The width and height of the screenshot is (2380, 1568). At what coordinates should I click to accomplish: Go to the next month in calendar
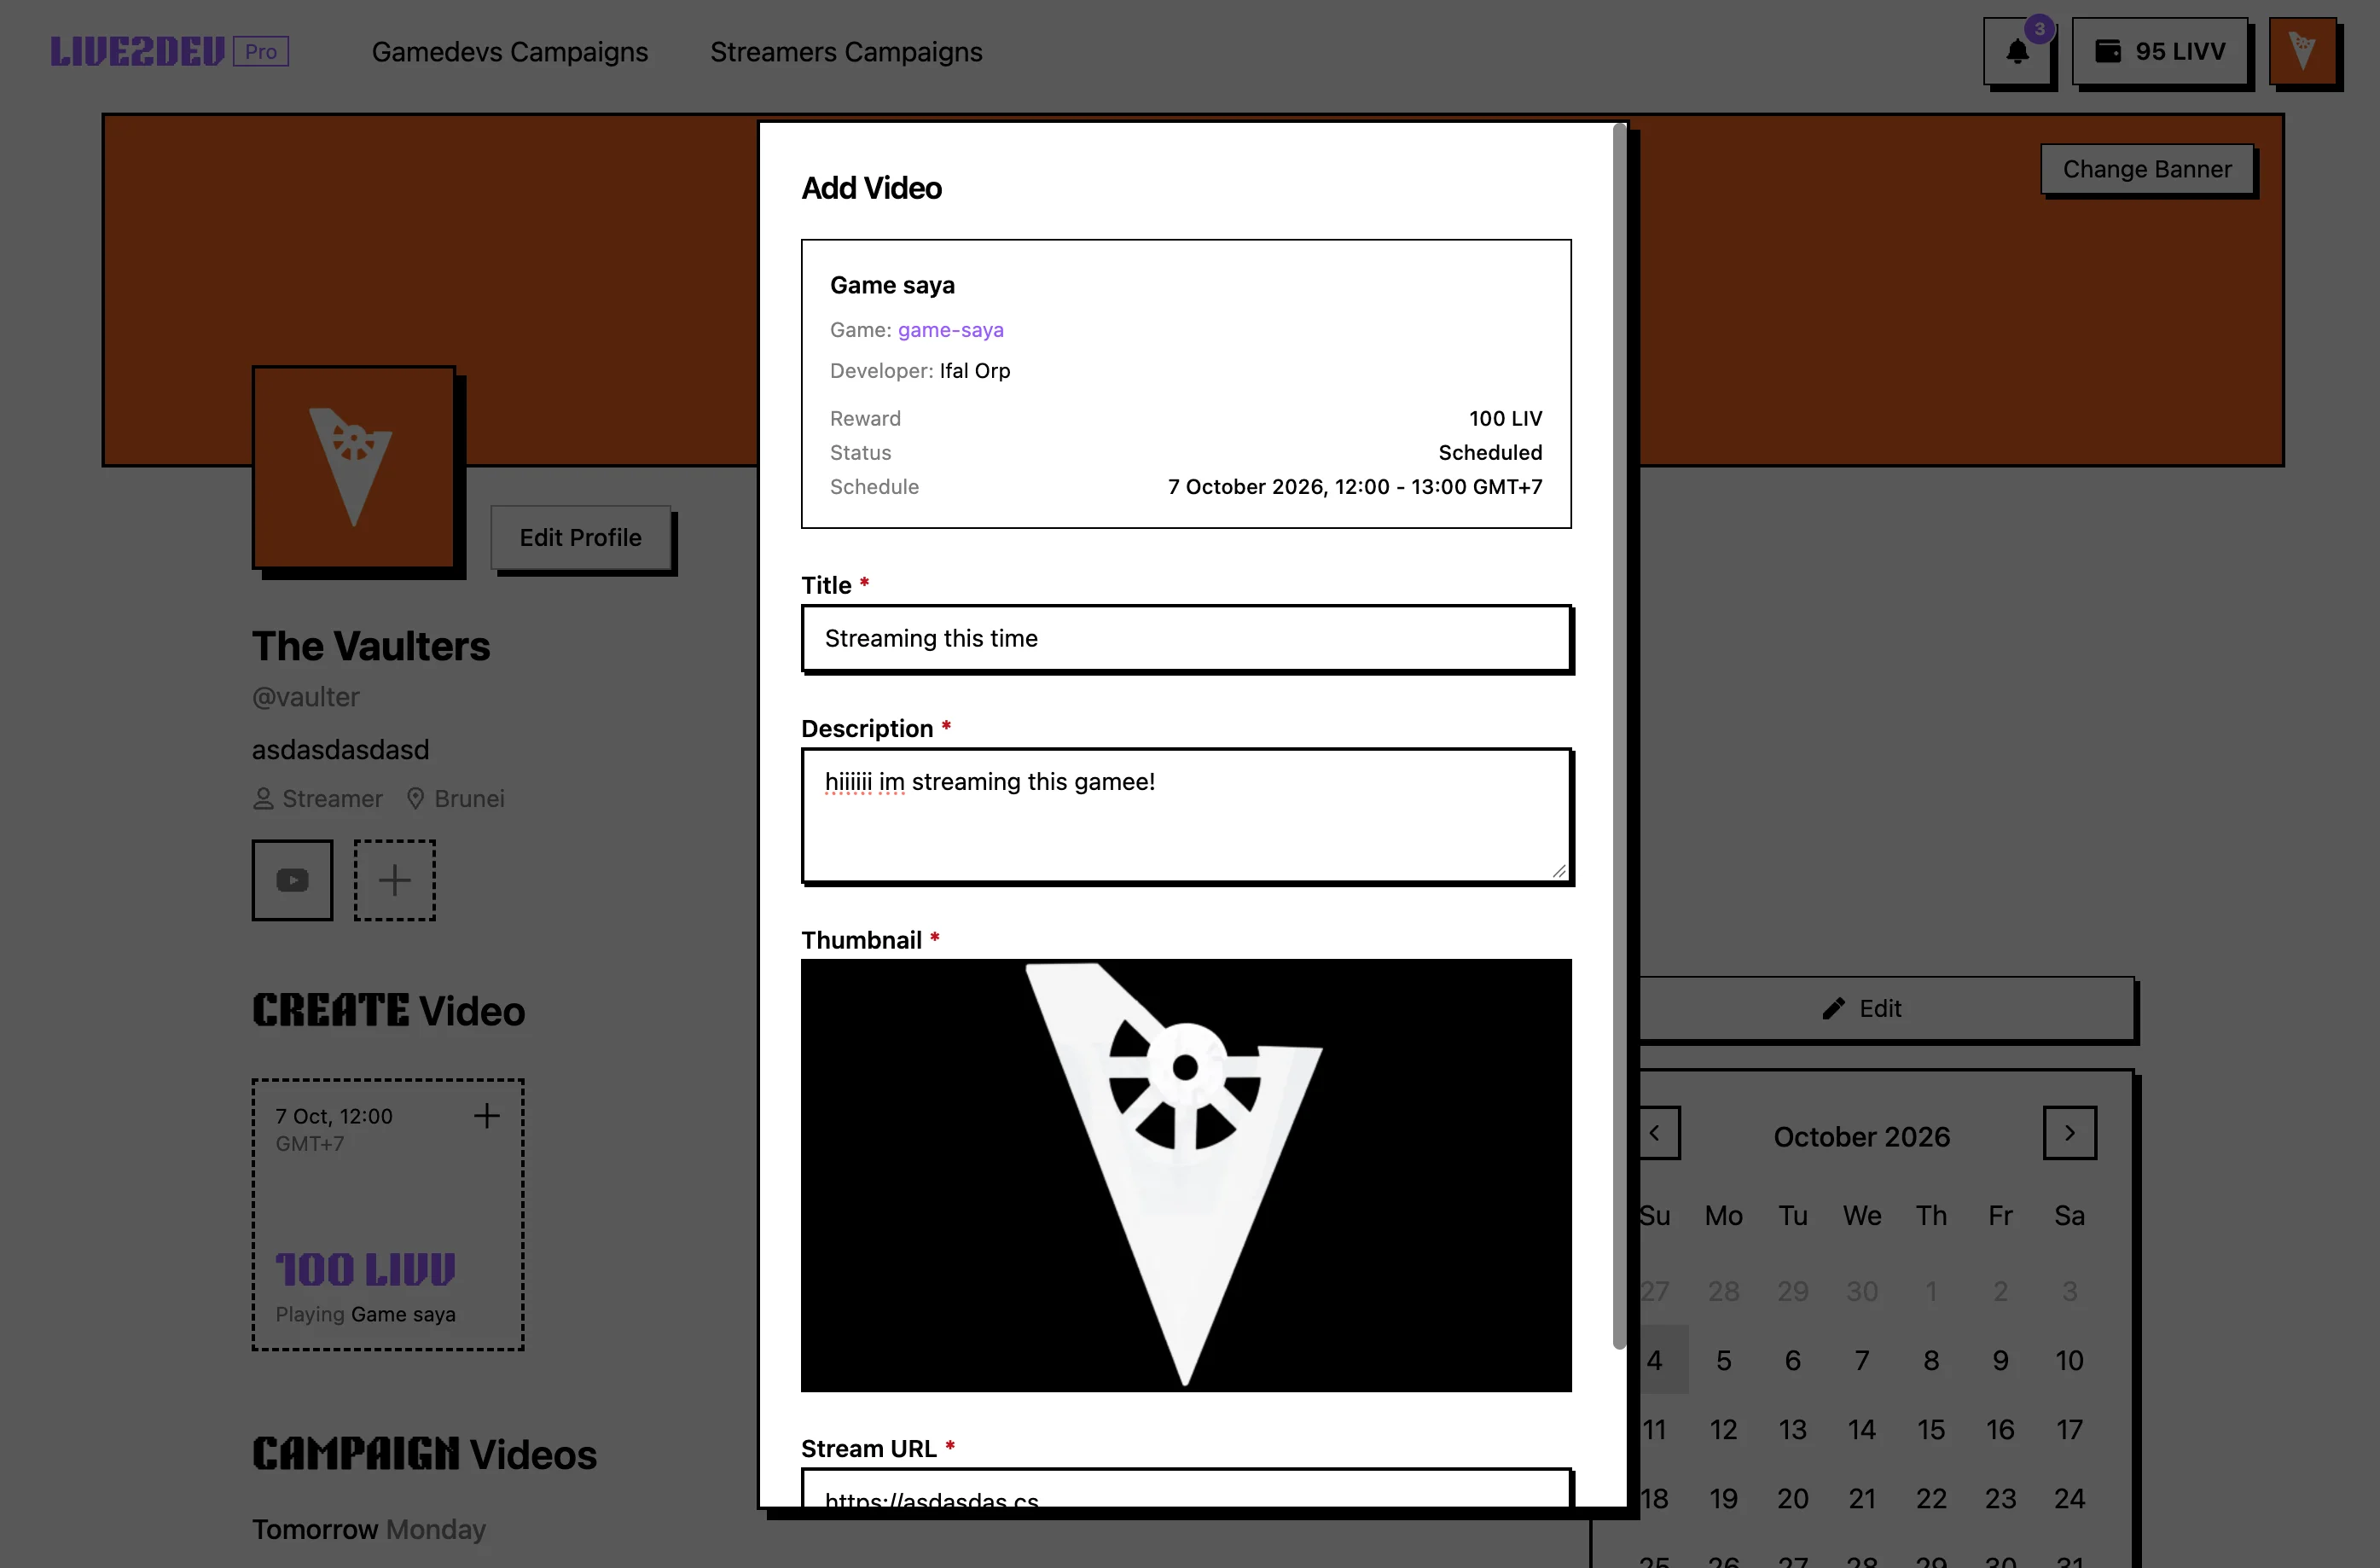tap(2070, 1133)
